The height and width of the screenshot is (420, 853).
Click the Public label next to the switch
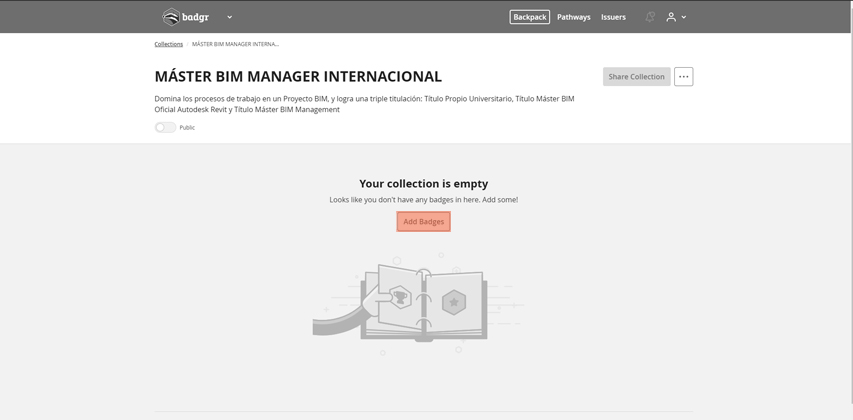coord(187,127)
